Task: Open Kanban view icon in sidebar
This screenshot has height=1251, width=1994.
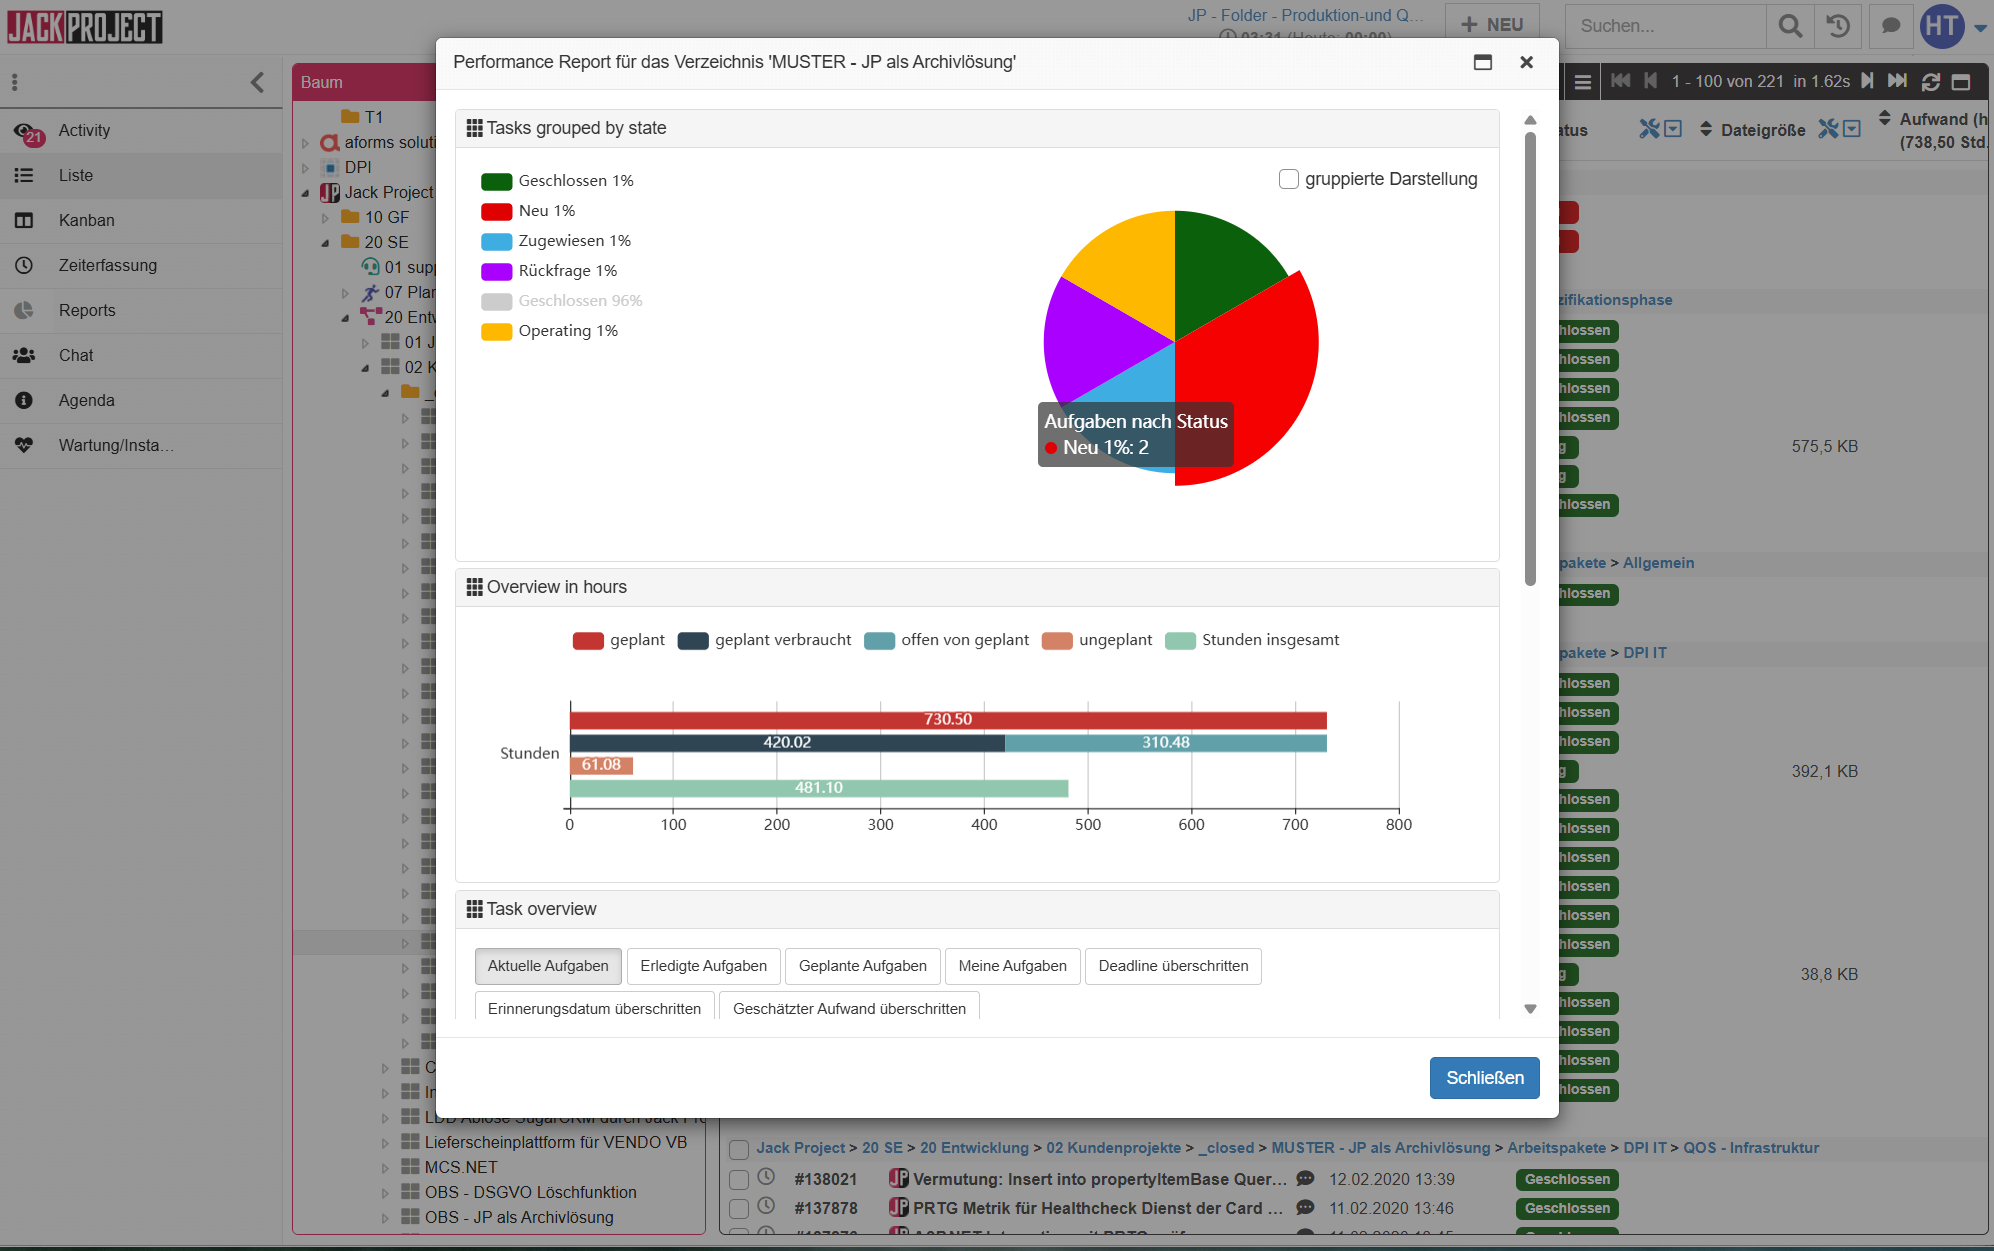Action: click(x=24, y=221)
